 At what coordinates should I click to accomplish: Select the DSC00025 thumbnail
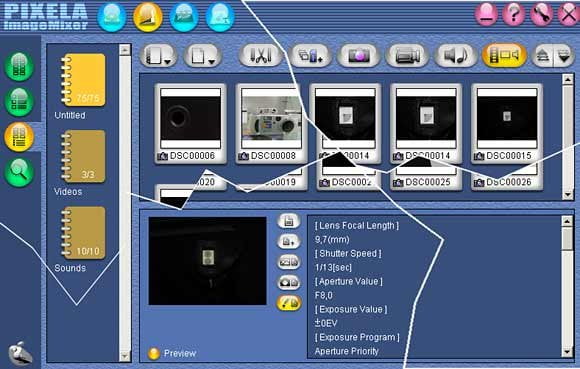[x=426, y=178]
